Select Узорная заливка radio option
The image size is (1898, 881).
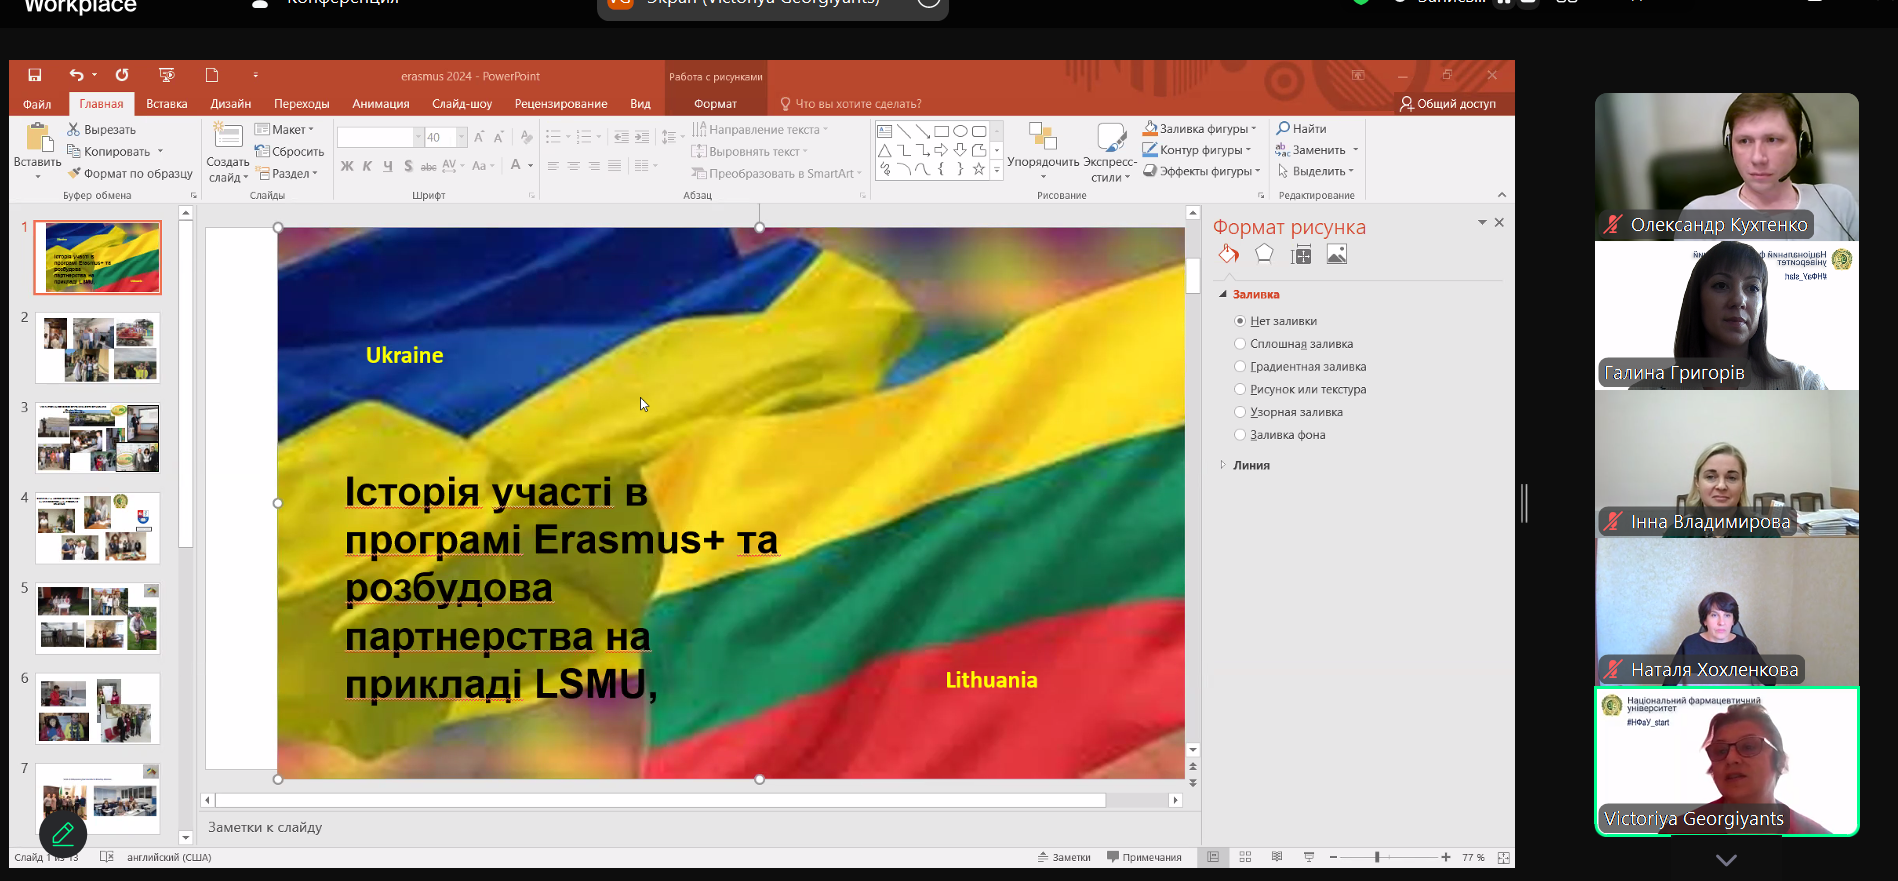click(1240, 412)
